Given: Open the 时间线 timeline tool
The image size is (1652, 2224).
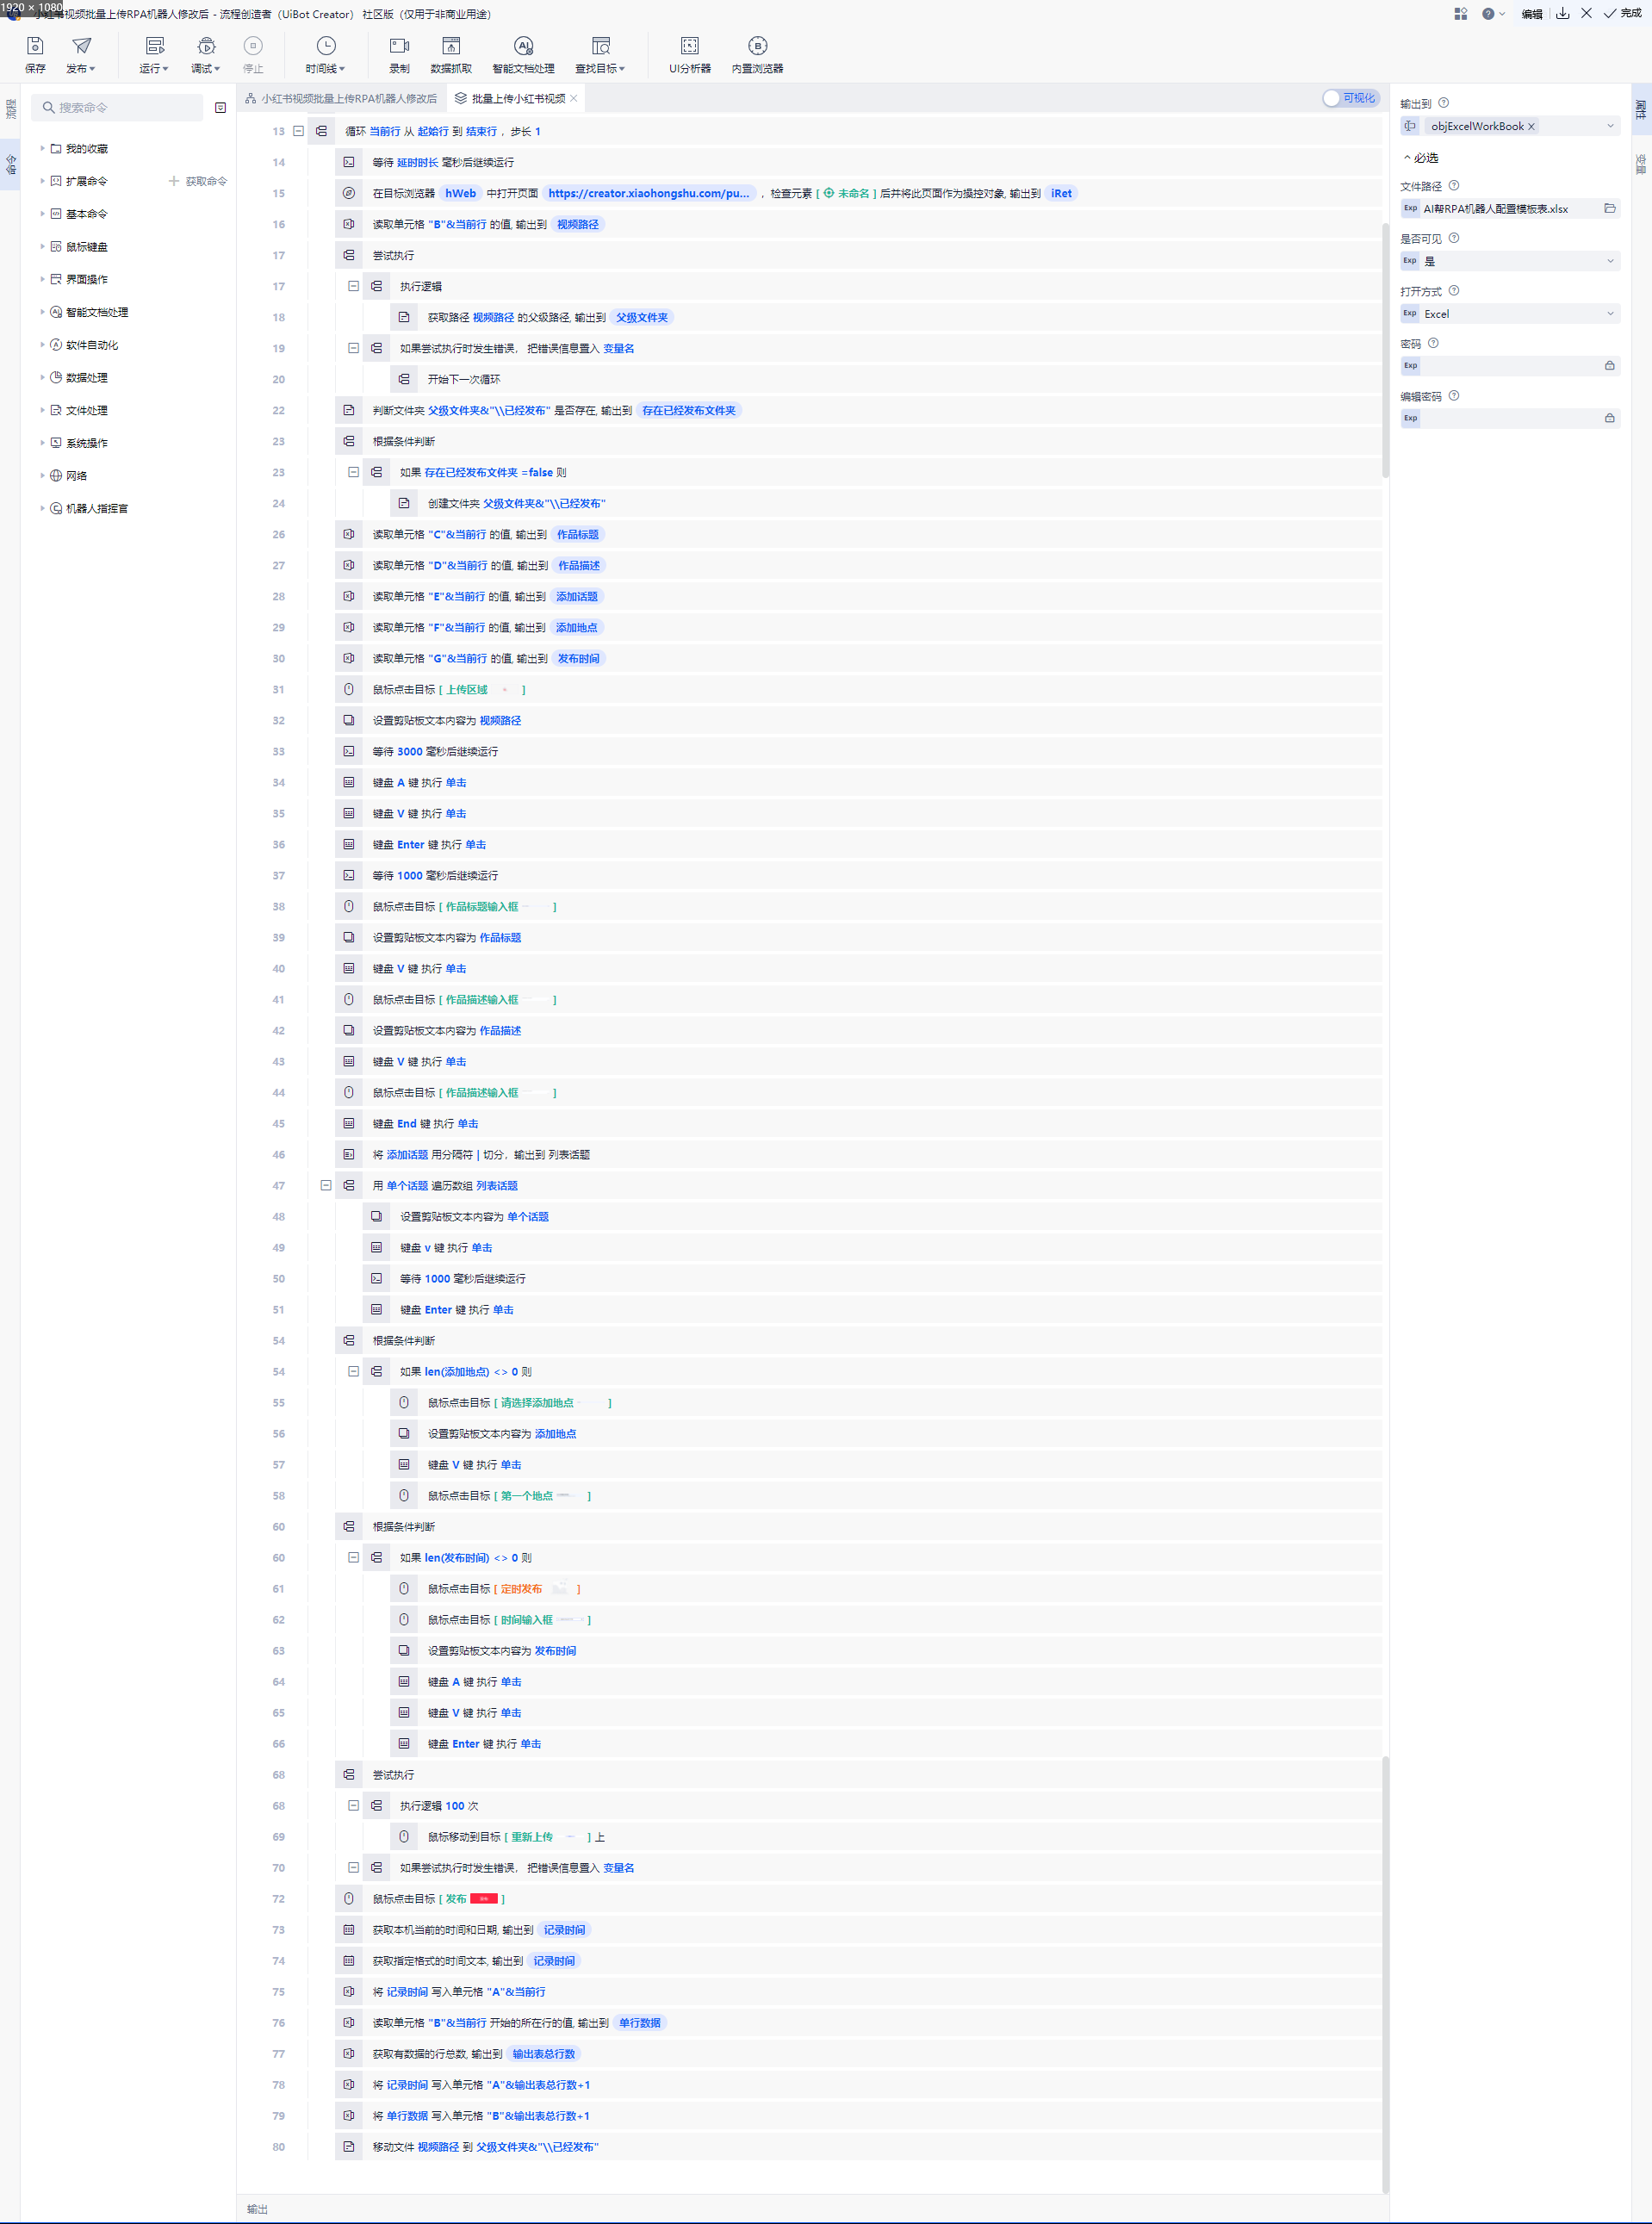Looking at the screenshot, I should [326, 54].
